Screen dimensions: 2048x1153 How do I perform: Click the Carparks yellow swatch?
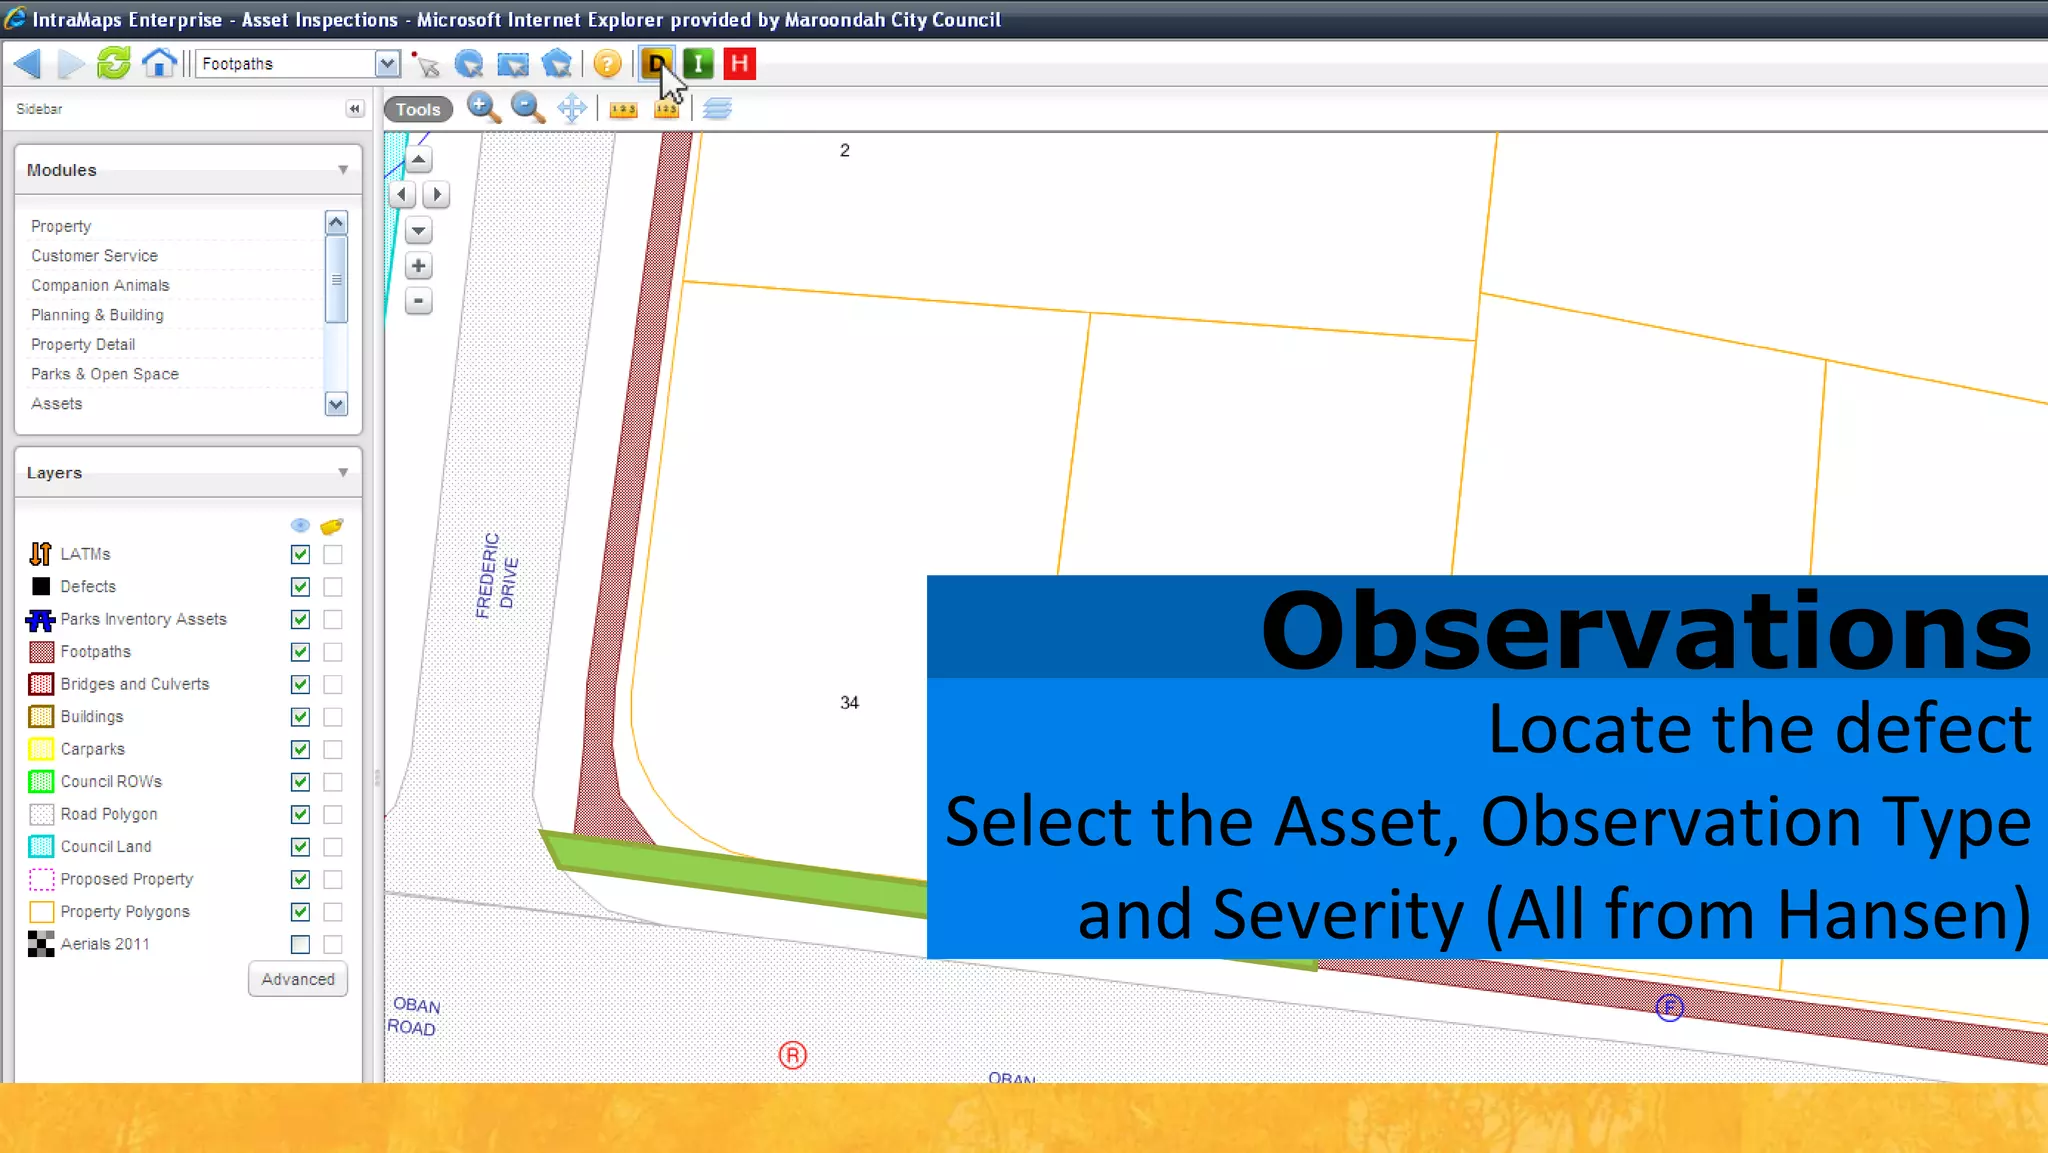pyautogui.click(x=41, y=749)
